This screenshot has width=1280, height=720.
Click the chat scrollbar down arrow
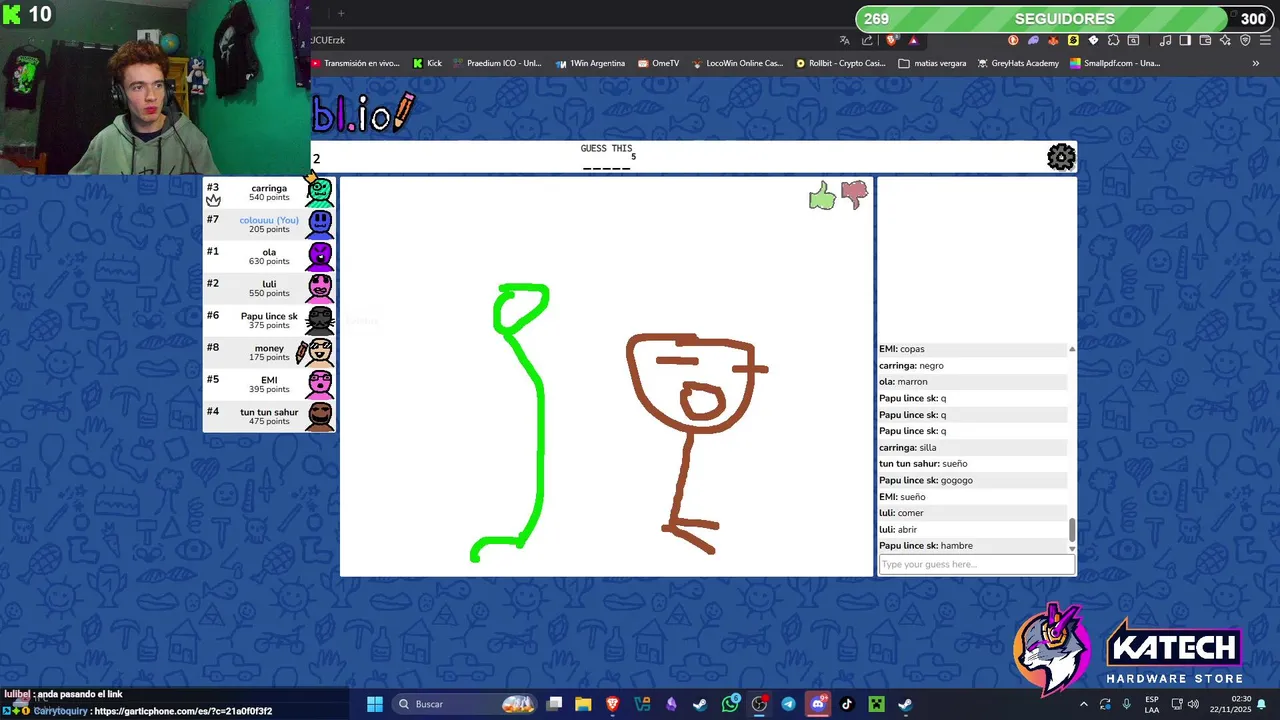pos(1072,548)
